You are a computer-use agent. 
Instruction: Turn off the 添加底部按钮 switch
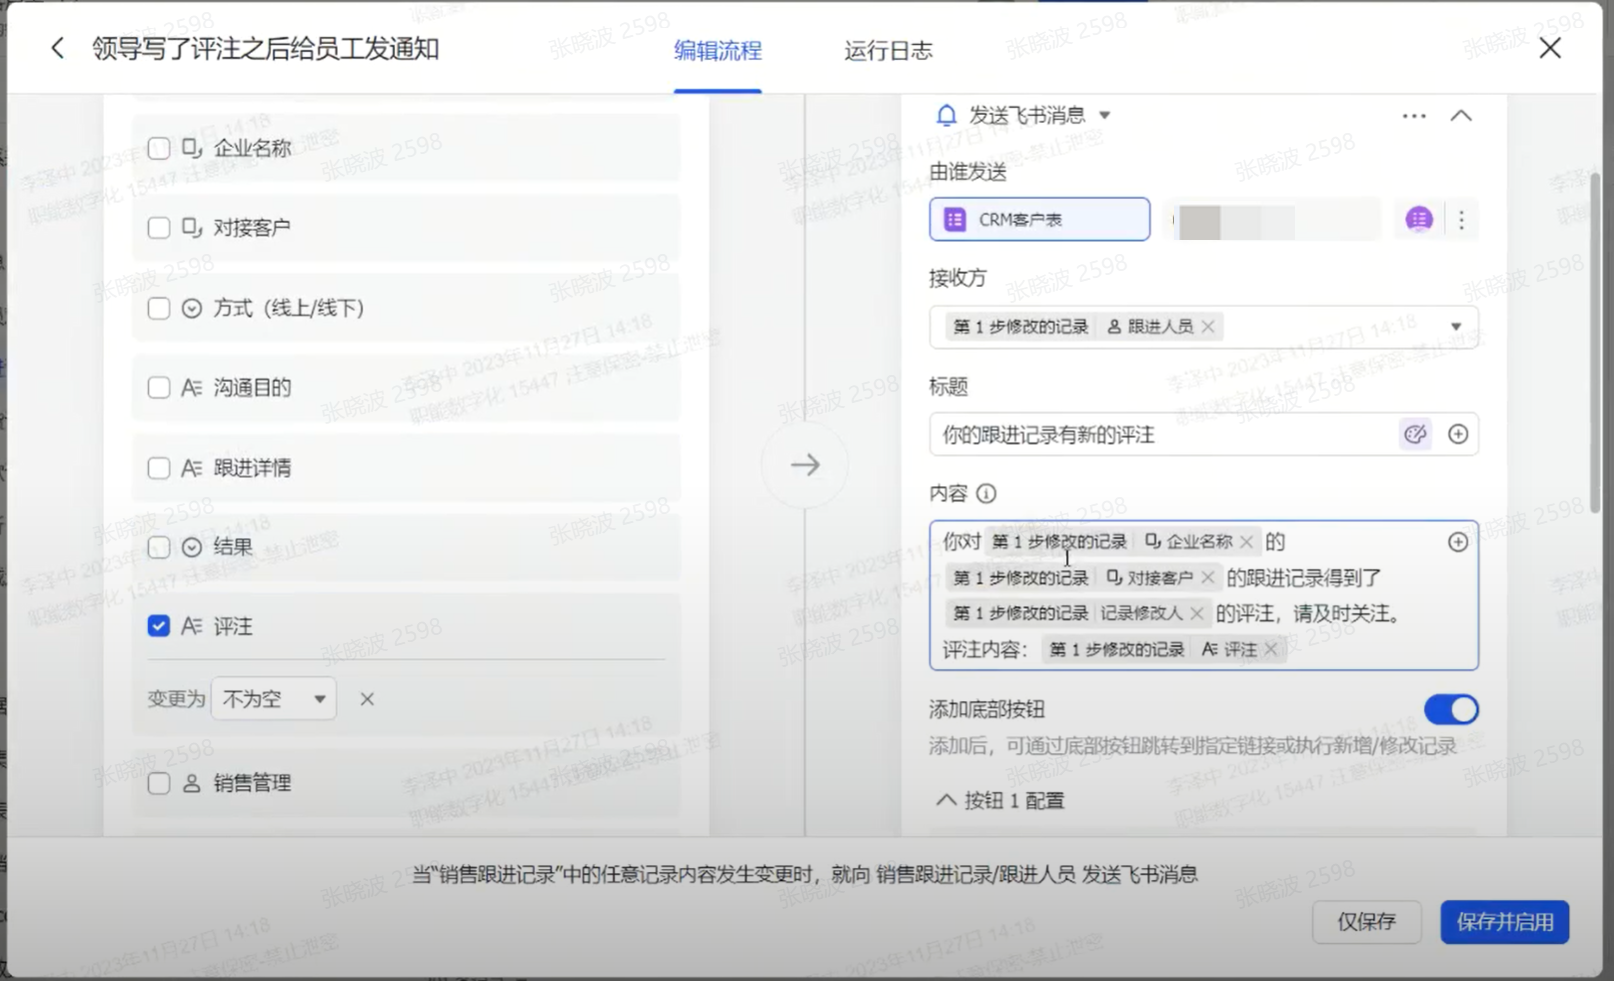click(x=1450, y=710)
